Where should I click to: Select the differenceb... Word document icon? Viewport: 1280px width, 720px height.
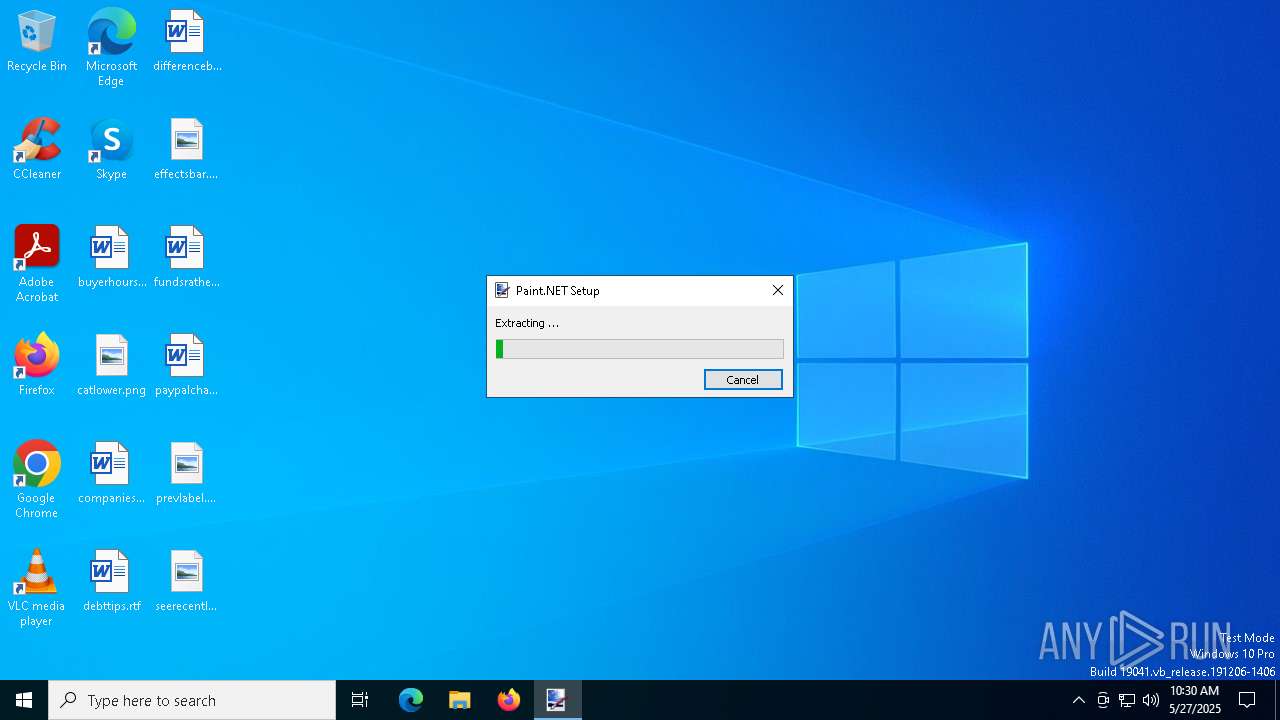tap(186, 42)
